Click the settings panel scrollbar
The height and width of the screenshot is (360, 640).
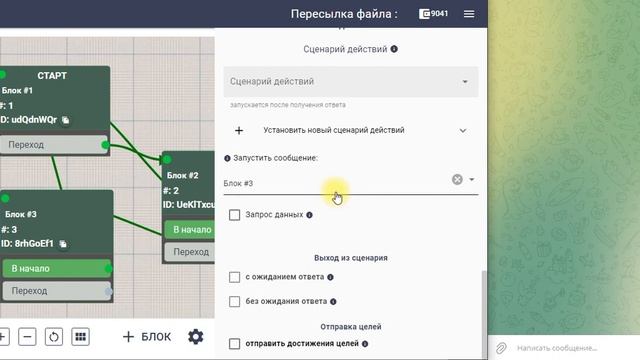(484, 314)
